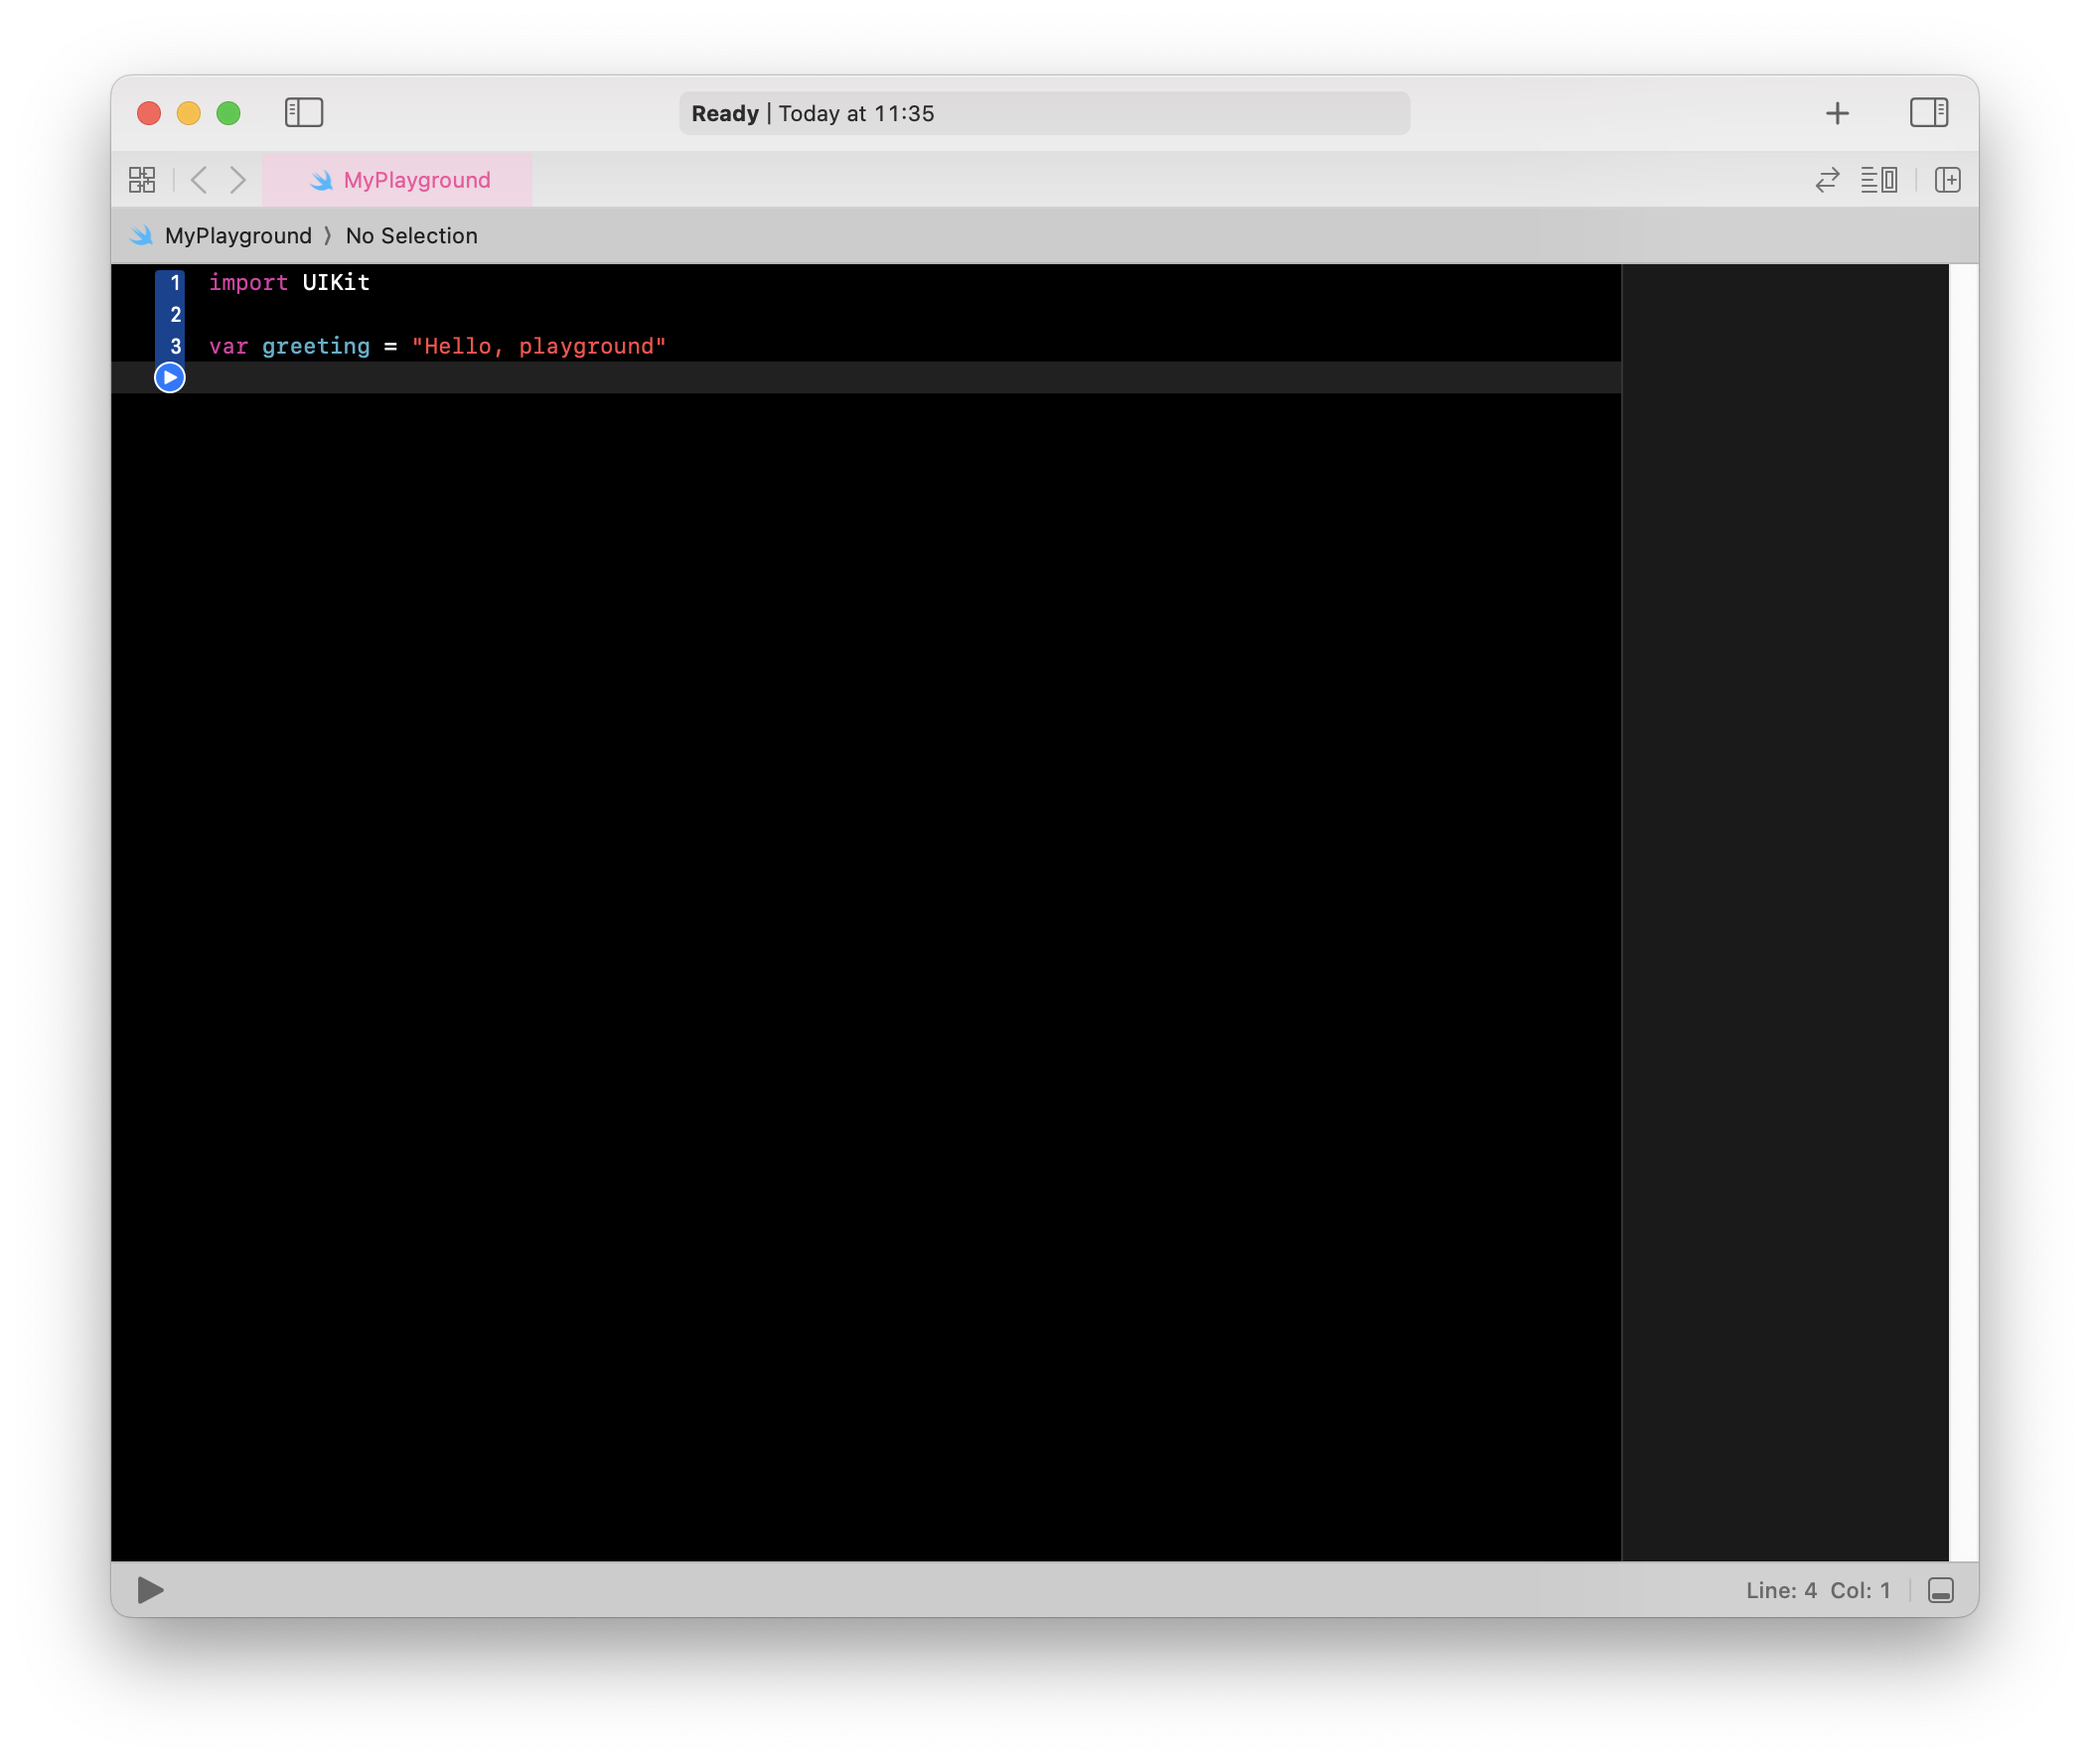Run the playground up to line 4

click(170, 377)
